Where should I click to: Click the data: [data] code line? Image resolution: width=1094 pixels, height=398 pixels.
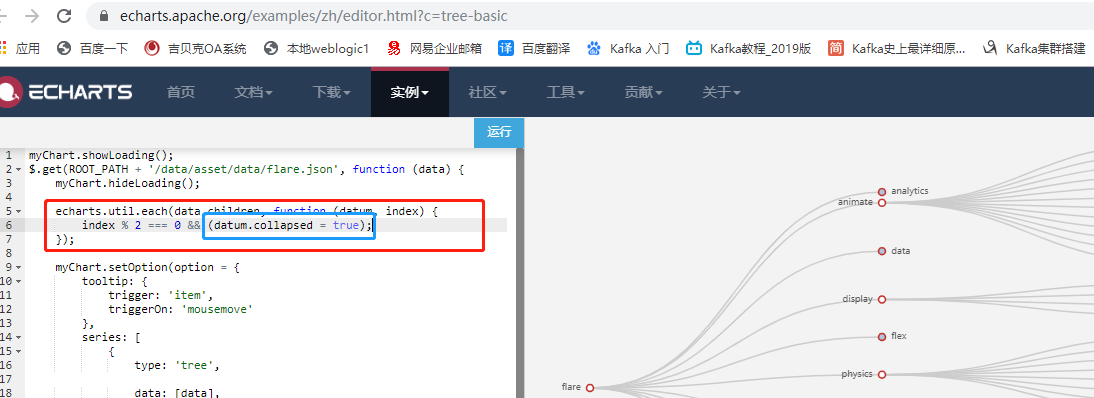pyautogui.click(x=177, y=392)
